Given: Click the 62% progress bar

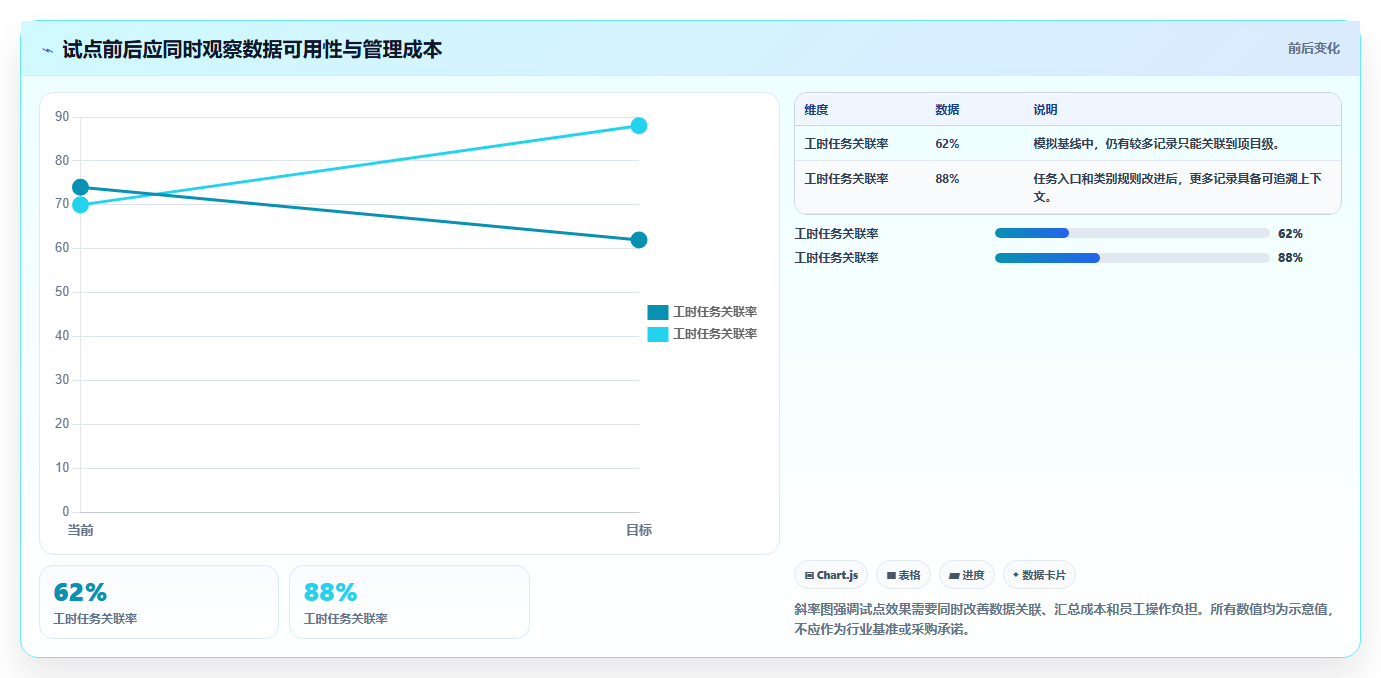Looking at the screenshot, I should point(1132,233).
